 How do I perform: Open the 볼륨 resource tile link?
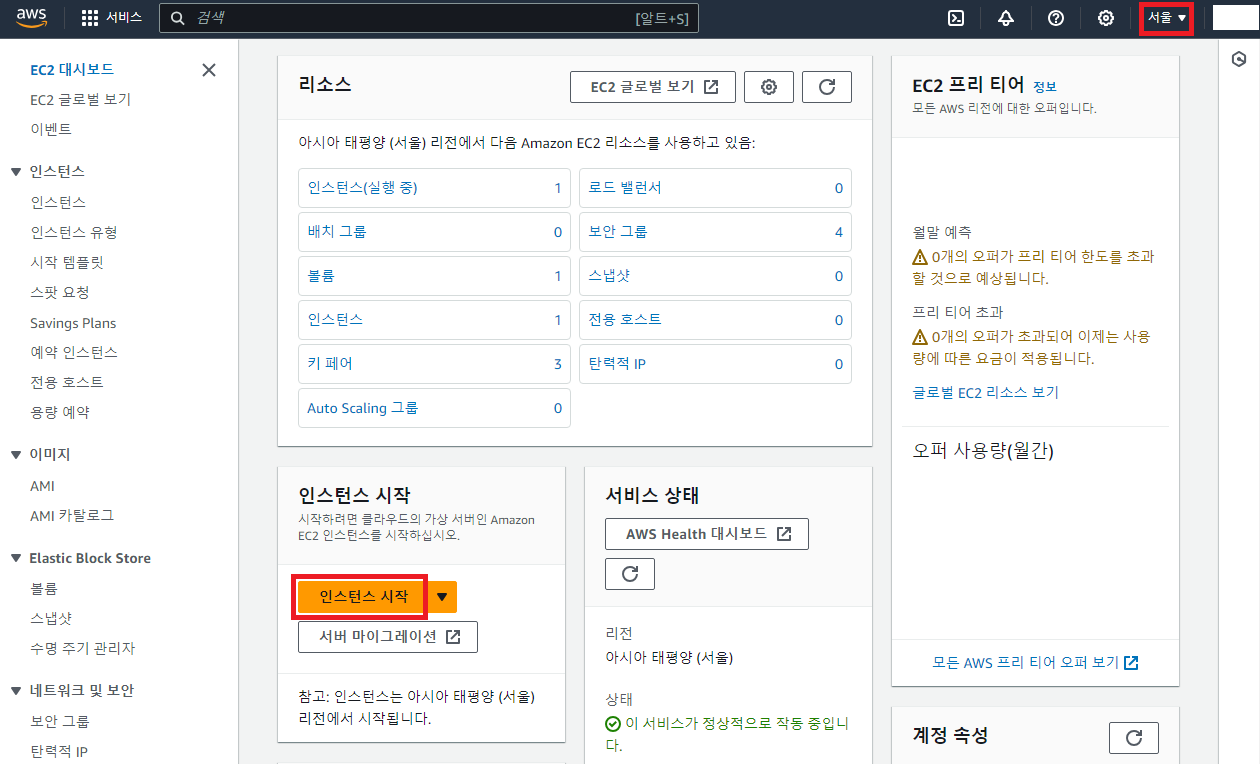[321, 276]
